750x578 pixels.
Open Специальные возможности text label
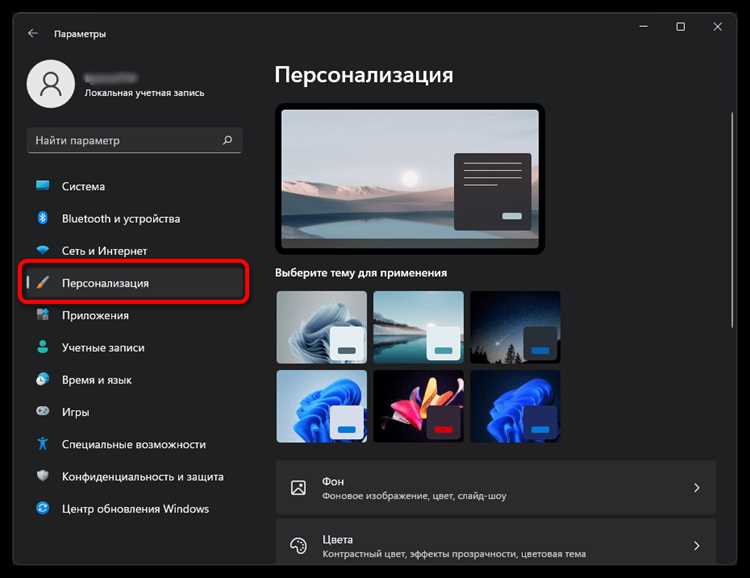coord(133,445)
